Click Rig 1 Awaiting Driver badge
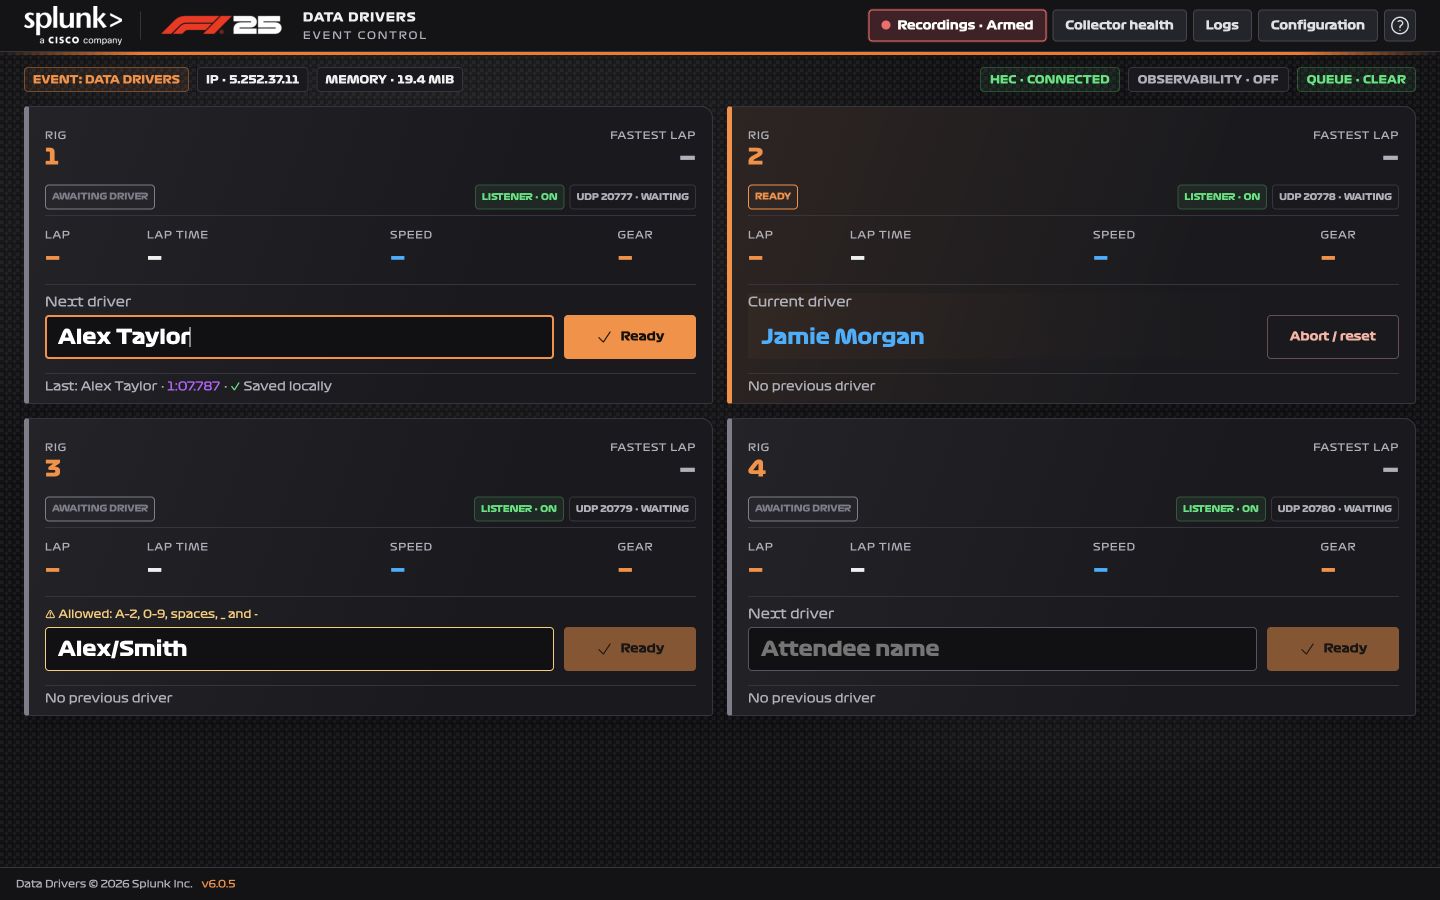This screenshot has width=1440, height=900. pyautogui.click(x=100, y=197)
